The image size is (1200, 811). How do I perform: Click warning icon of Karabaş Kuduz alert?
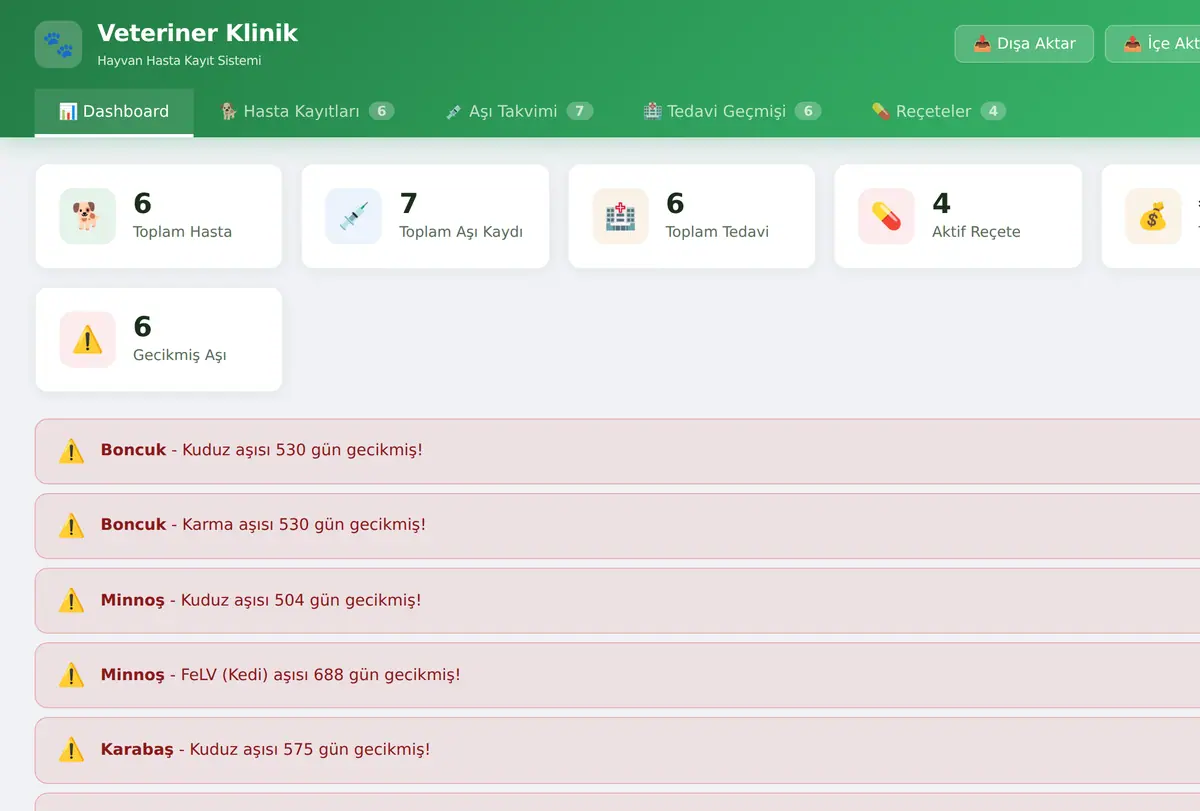(71, 749)
